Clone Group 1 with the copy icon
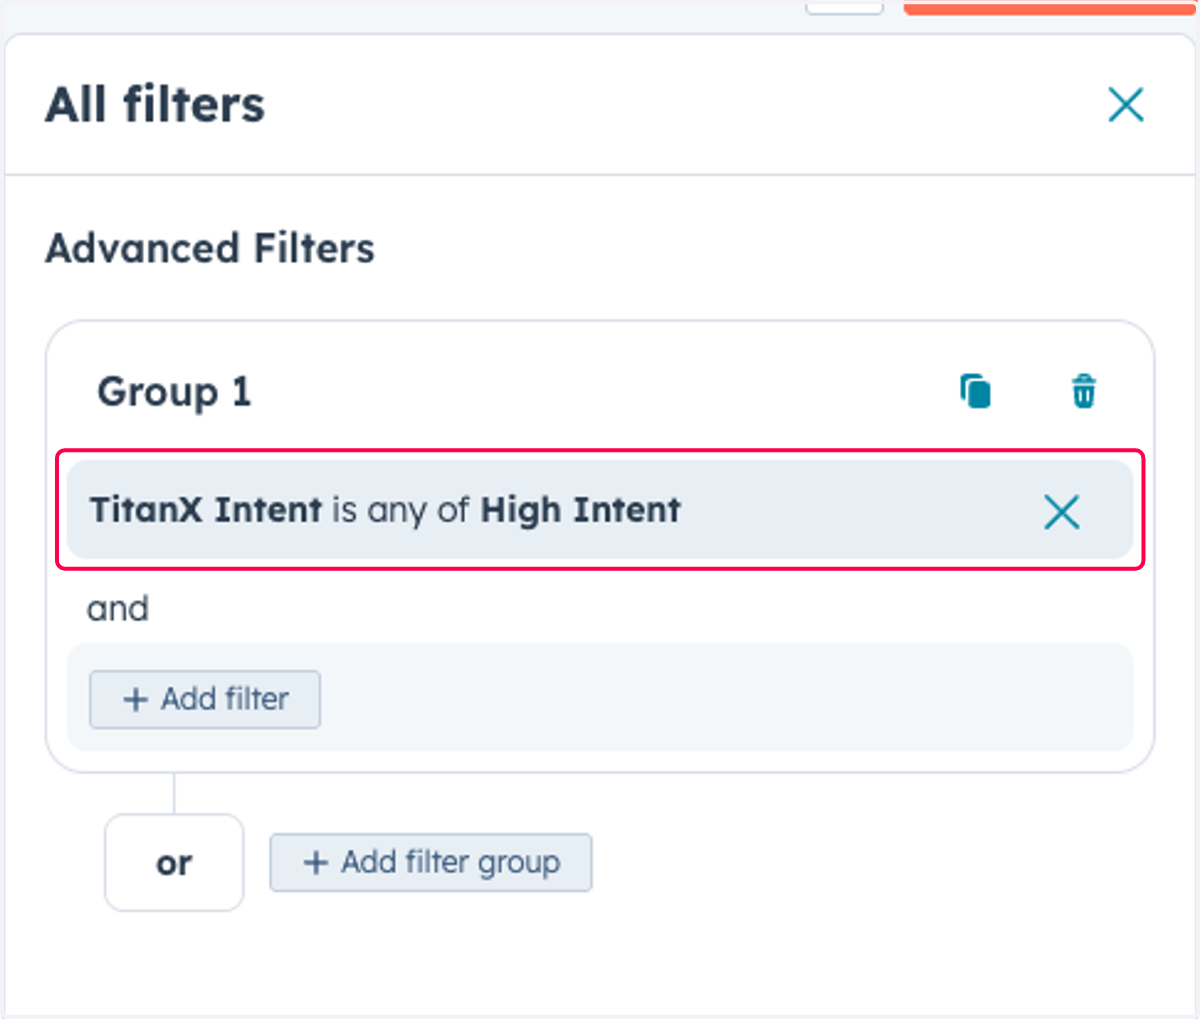This screenshot has height=1019, width=1200. pos(975,391)
